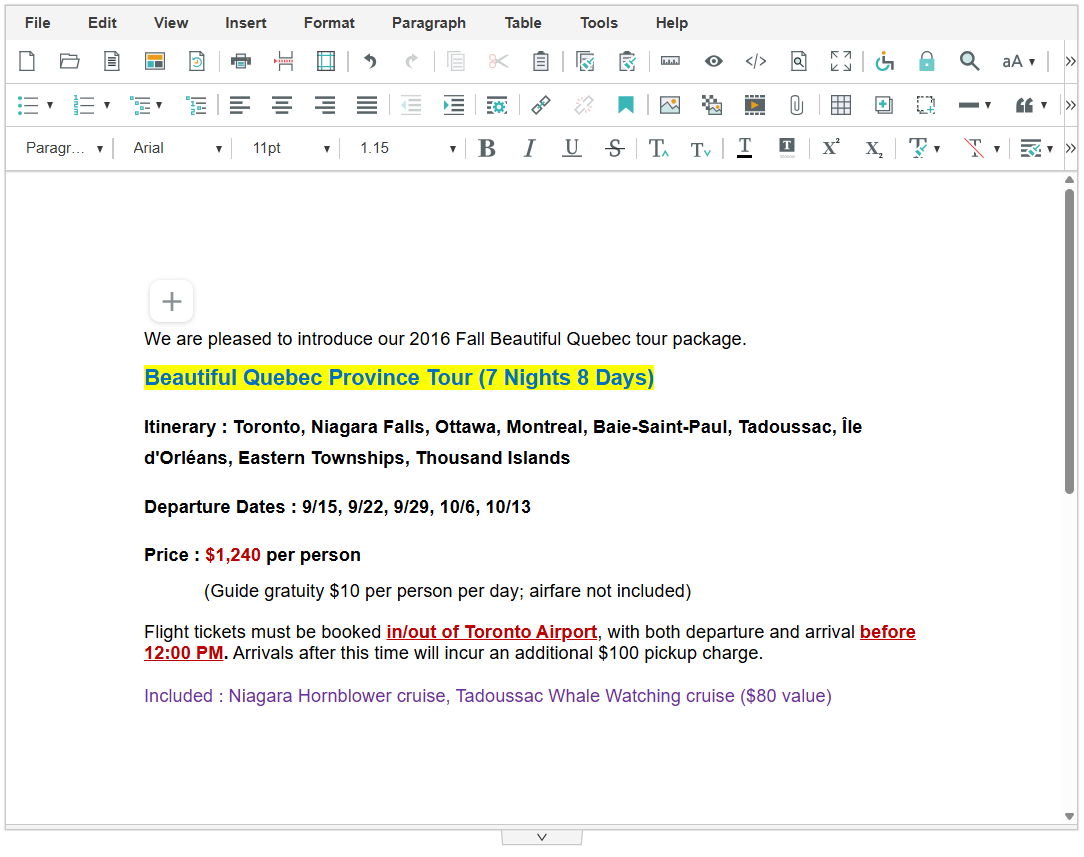Open the aA change case dropdown
The height and width of the screenshot is (857, 1084).
click(x=1019, y=62)
